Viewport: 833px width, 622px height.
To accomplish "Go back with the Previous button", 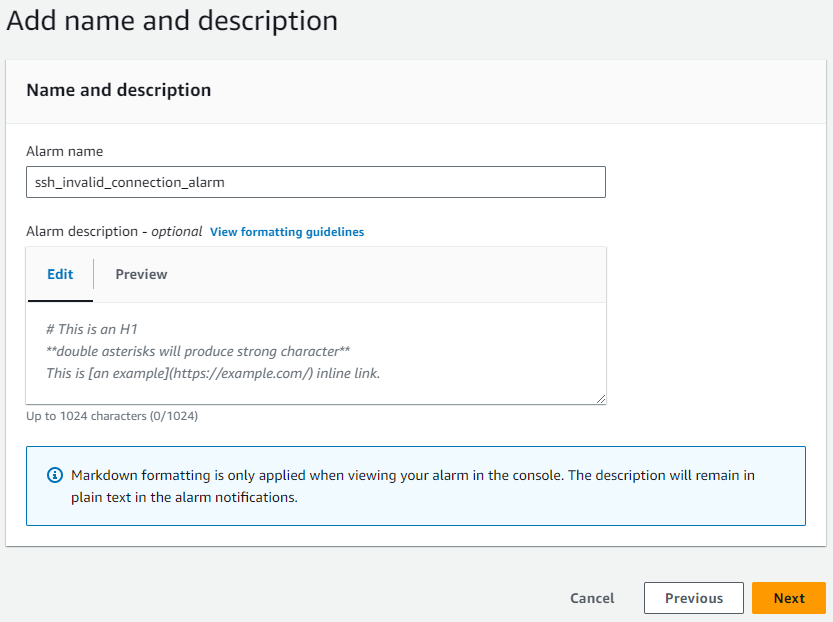I will [x=694, y=598].
